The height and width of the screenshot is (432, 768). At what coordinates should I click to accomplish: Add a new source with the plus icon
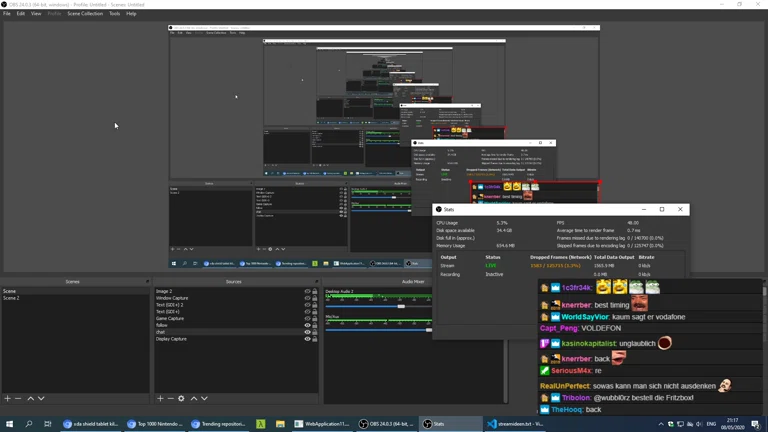(160, 399)
